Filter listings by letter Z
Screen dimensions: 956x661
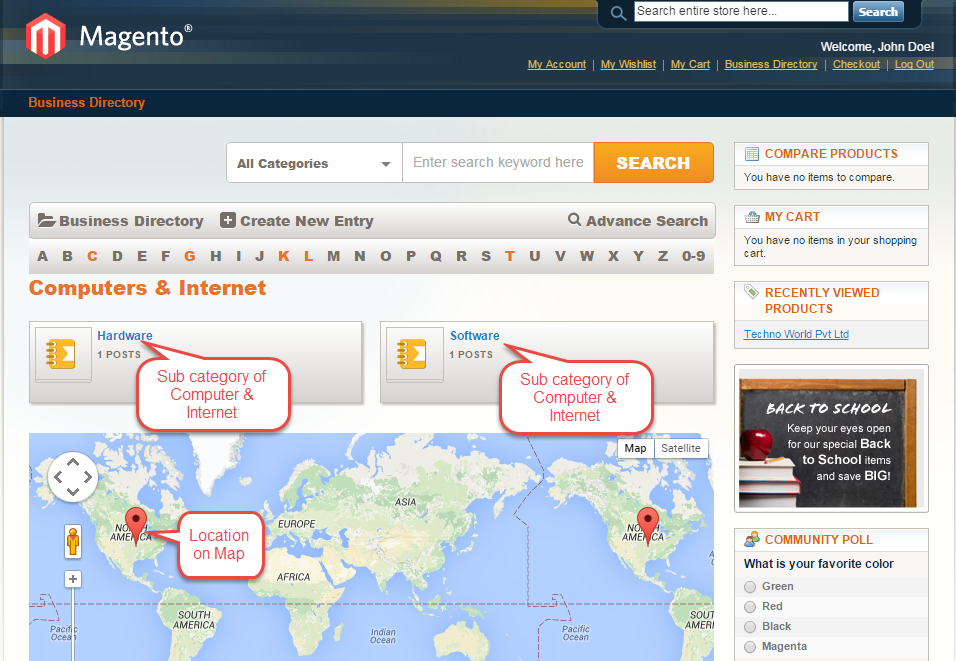point(663,256)
